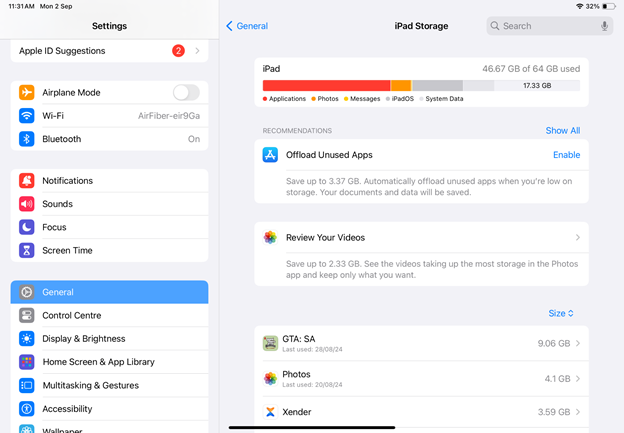The image size is (624, 433).
Task: Tap 46.67 GB of 64 GB used text
Action: pyautogui.click(x=531, y=69)
